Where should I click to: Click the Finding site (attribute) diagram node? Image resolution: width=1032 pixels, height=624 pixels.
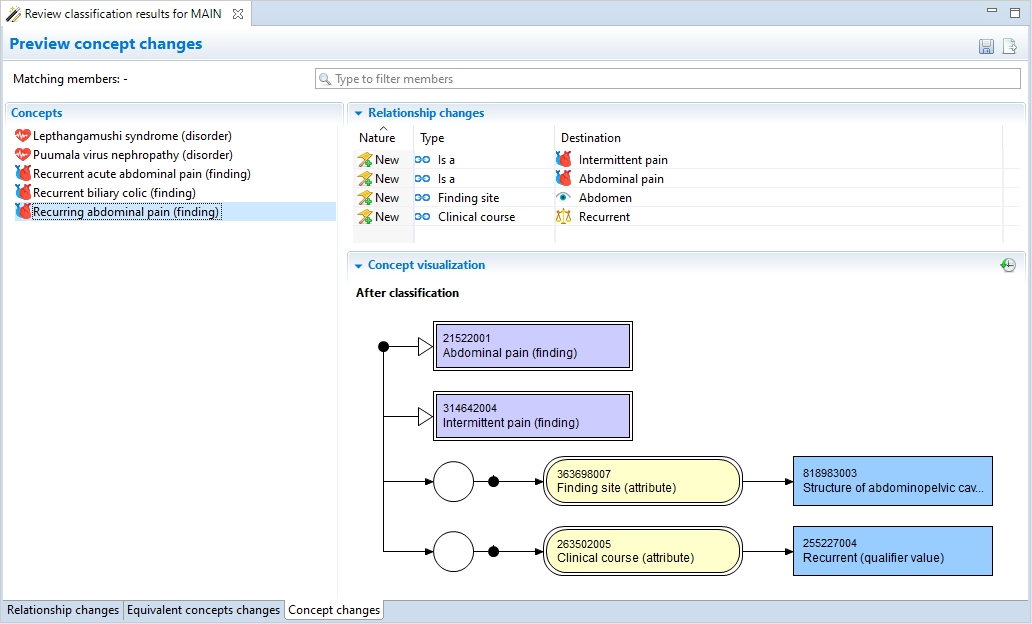[x=642, y=481]
